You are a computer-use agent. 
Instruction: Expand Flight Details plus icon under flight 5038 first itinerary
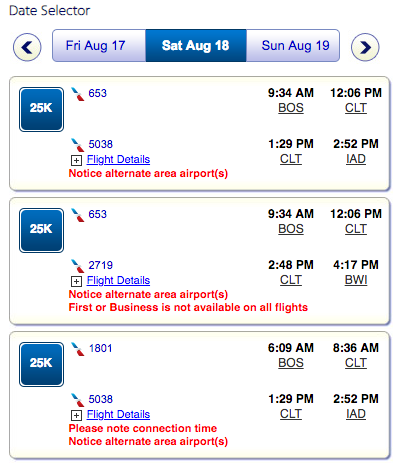click(x=76, y=161)
